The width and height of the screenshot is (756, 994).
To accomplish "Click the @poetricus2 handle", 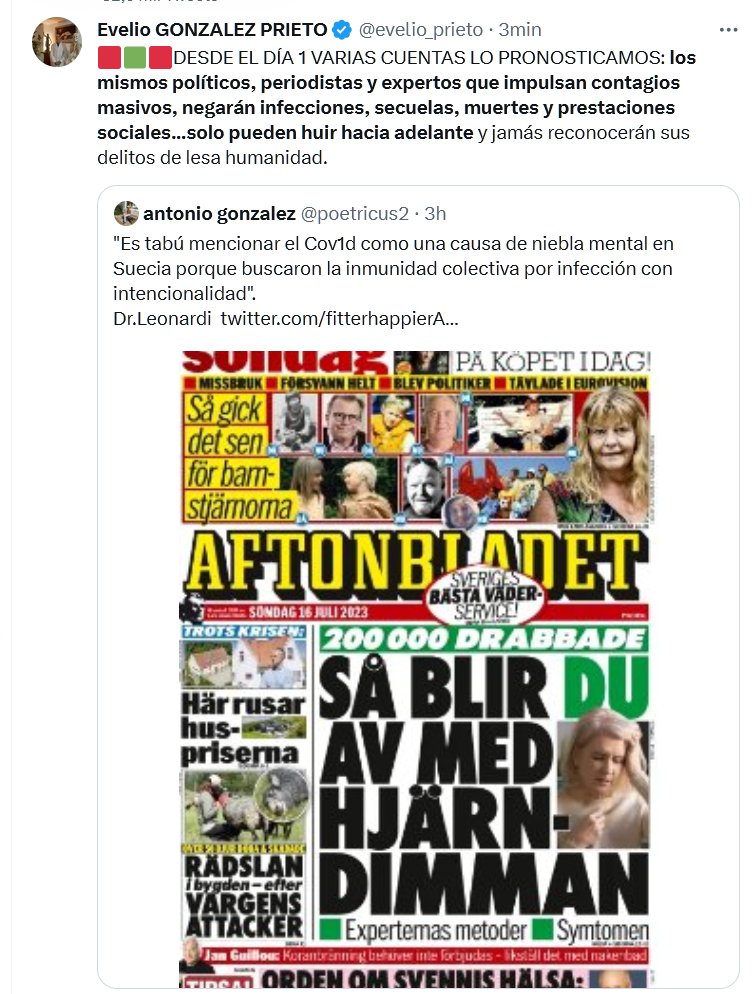I will tap(354, 214).
